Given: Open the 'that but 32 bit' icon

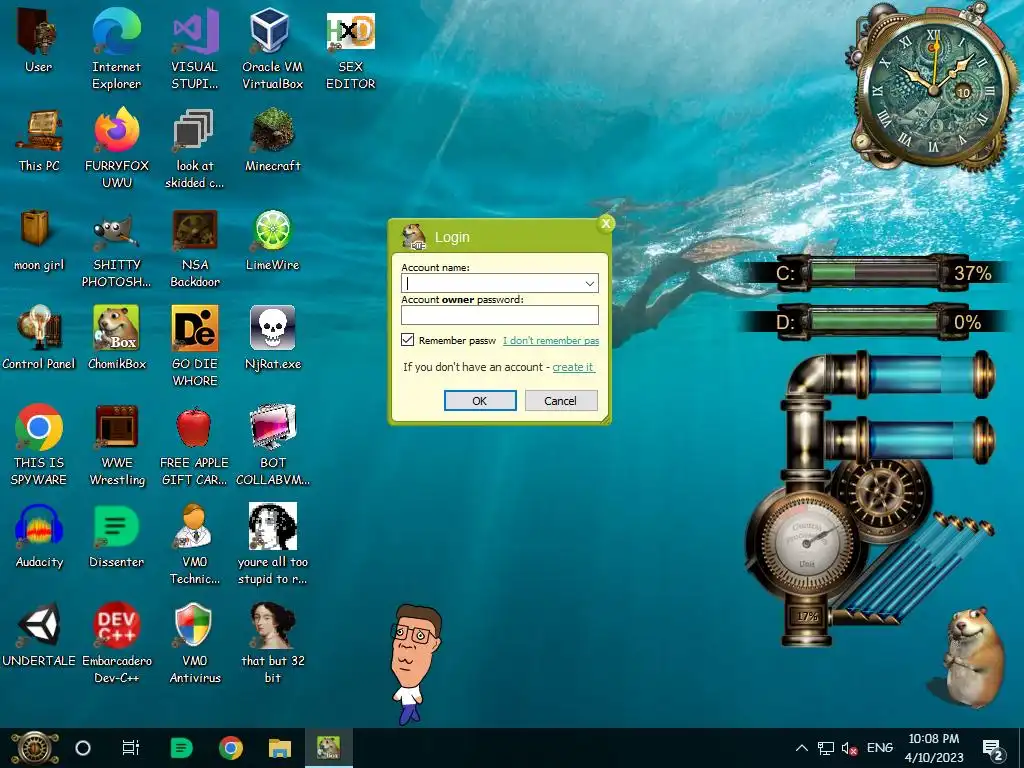Looking at the screenshot, I should [x=272, y=643].
